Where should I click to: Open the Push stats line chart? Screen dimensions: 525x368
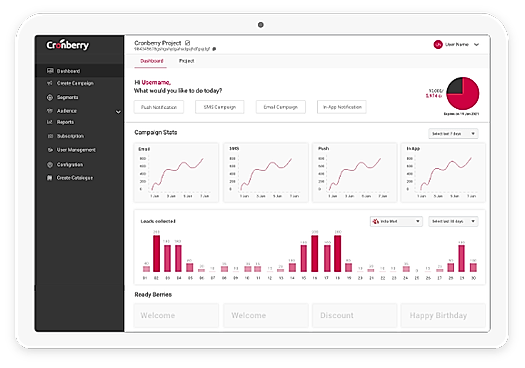coord(355,173)
